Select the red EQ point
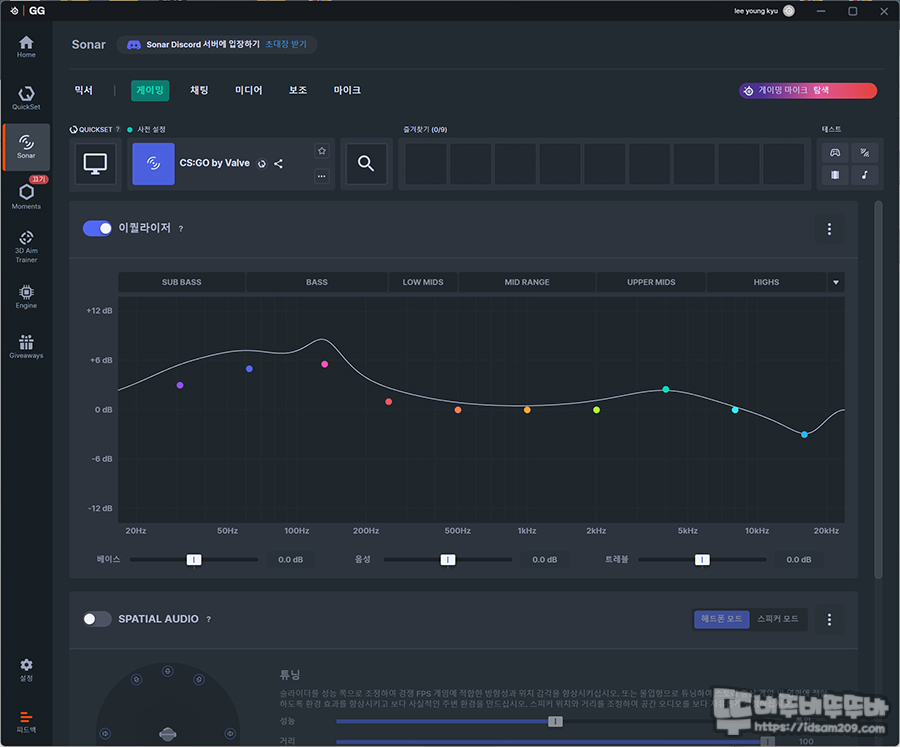Image resolution: width=900 pixels, height=747 pixels. click(x=389, y=402)
